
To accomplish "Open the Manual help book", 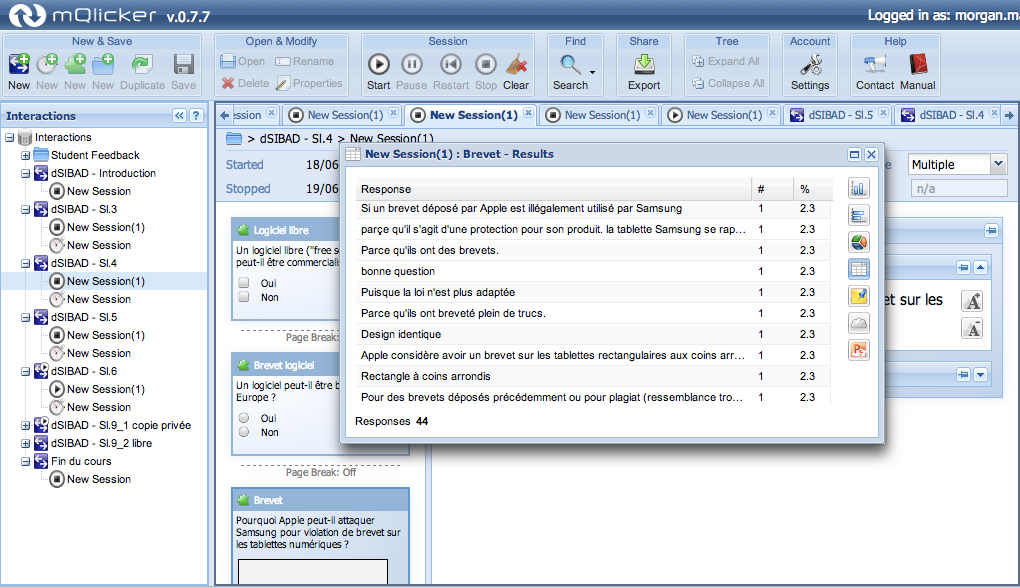I will point(917,70).
